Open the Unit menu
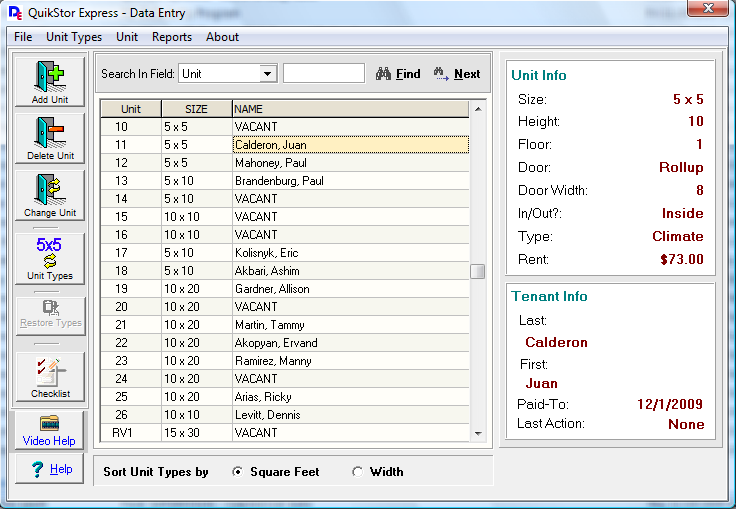The height and width of the screenshot is (509, 736). click(127, 37)
